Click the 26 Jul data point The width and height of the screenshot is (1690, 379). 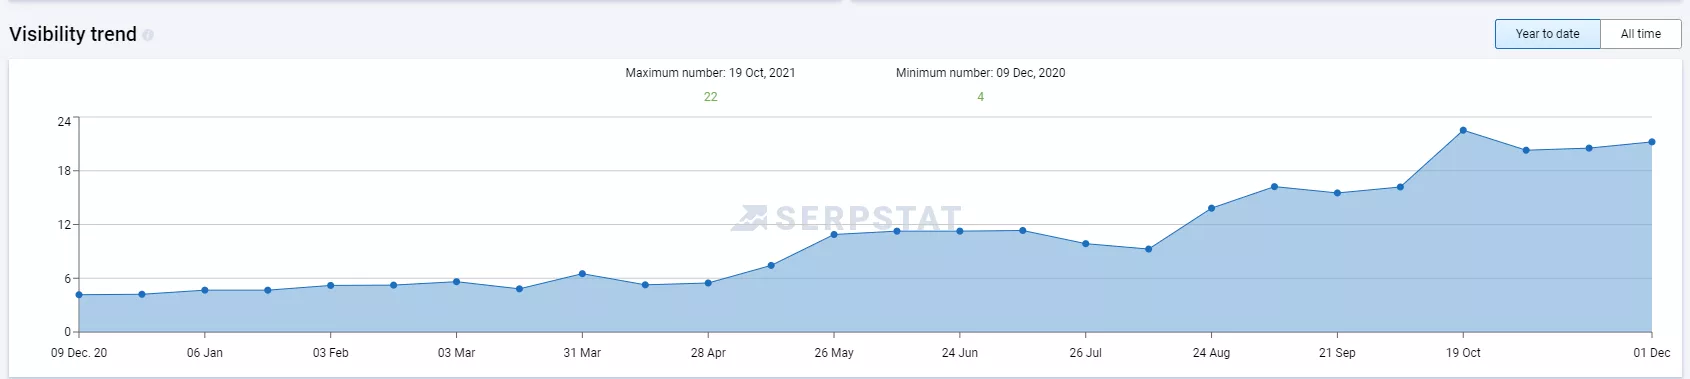click(1086, 244)
